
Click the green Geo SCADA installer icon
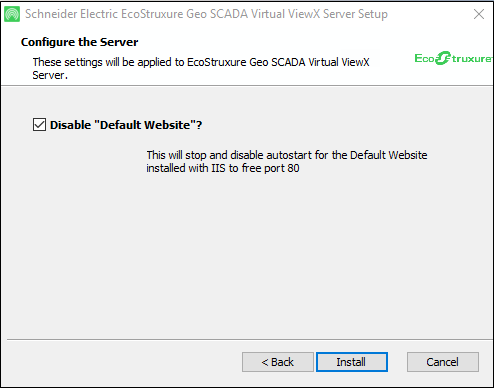(12, 14)
